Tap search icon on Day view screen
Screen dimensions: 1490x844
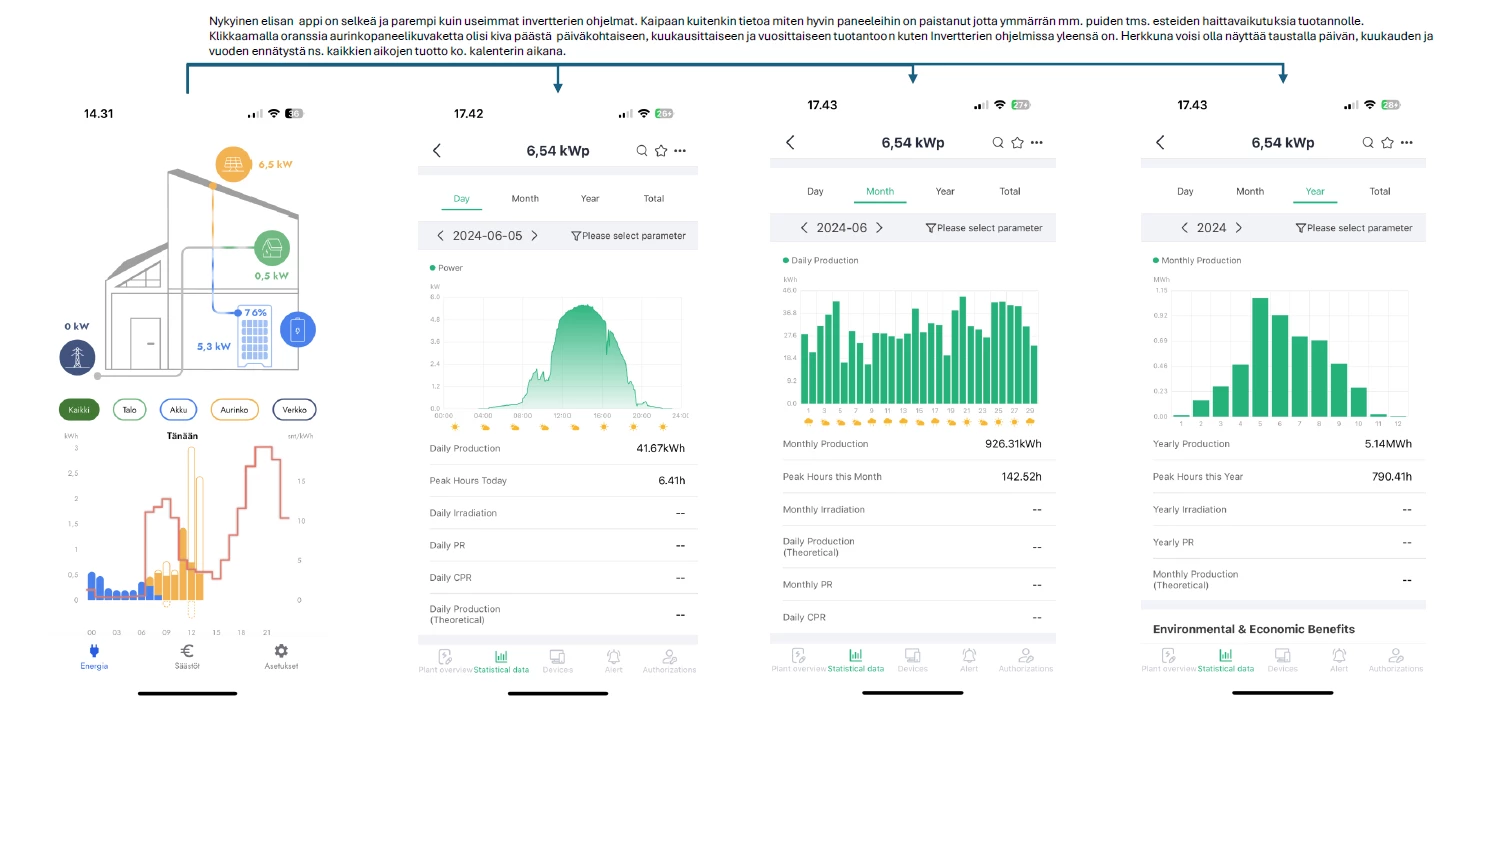[x=642, y=151]
